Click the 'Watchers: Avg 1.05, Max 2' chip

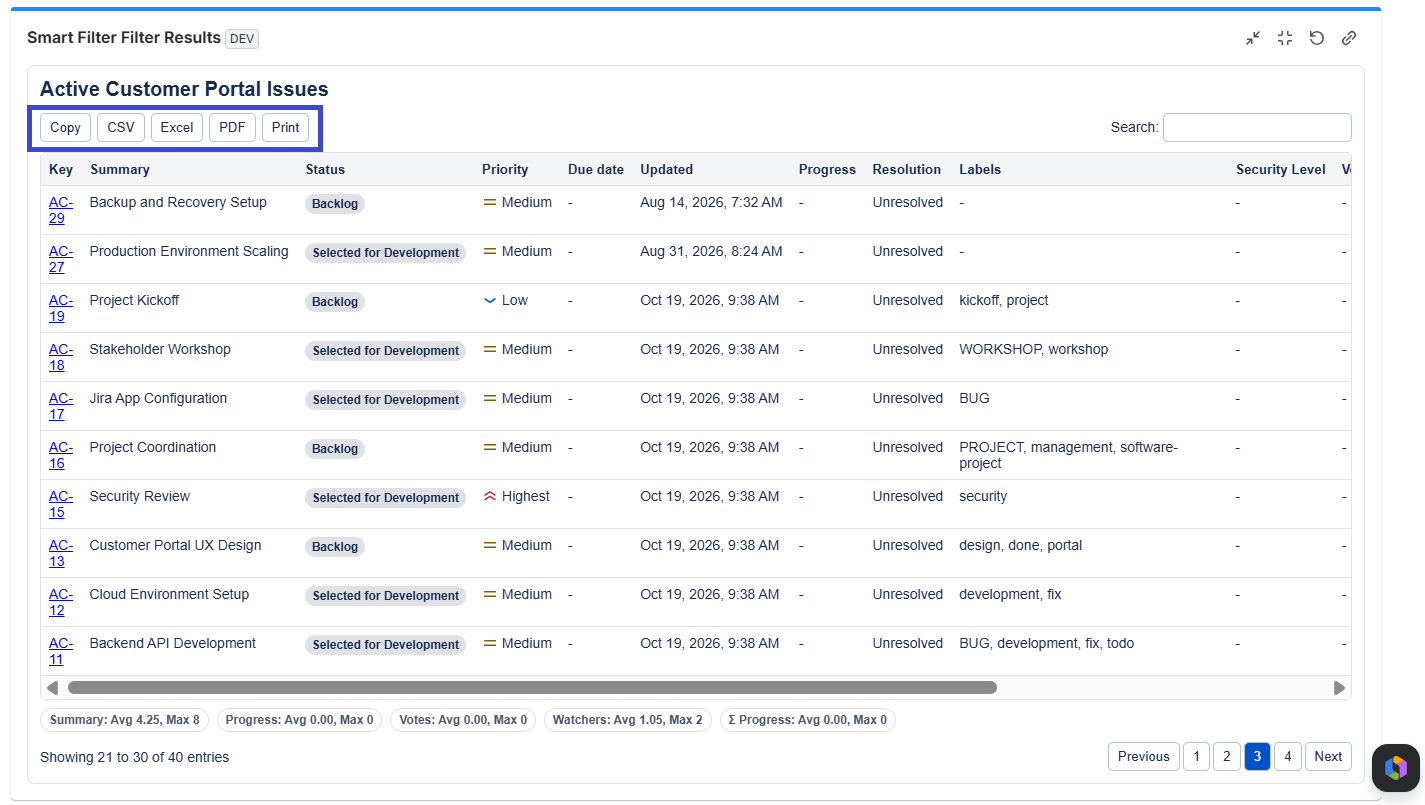[x=628, y=720]
